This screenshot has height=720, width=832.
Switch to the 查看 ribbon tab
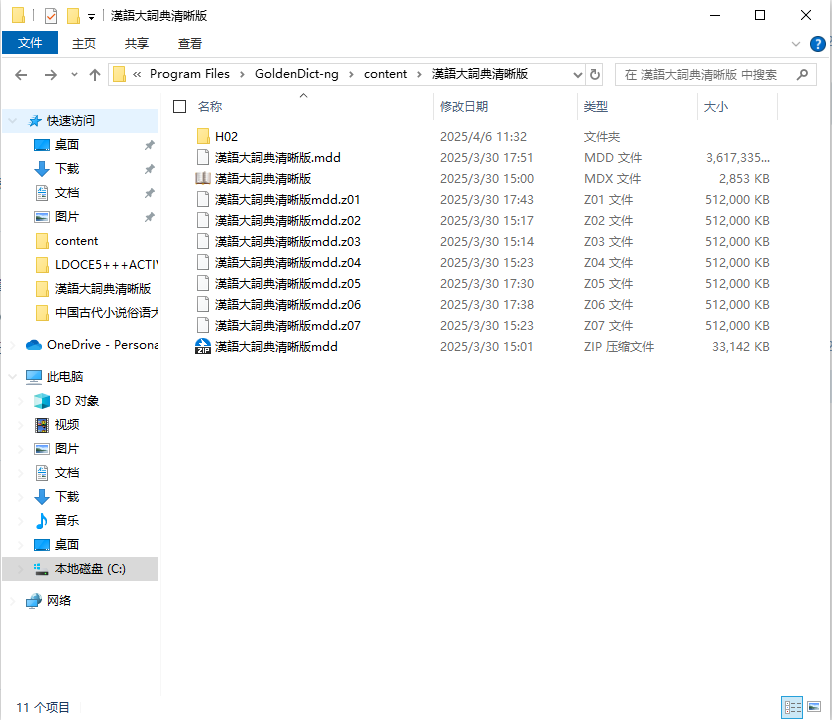coord(189,44)
